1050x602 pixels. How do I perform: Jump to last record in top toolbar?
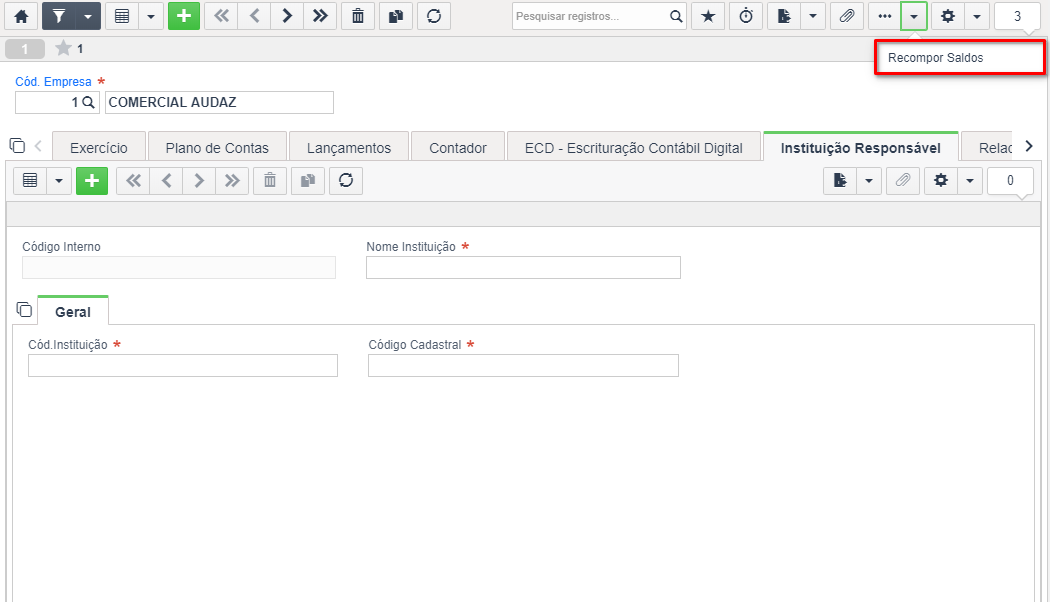click(x=320, y=16)
